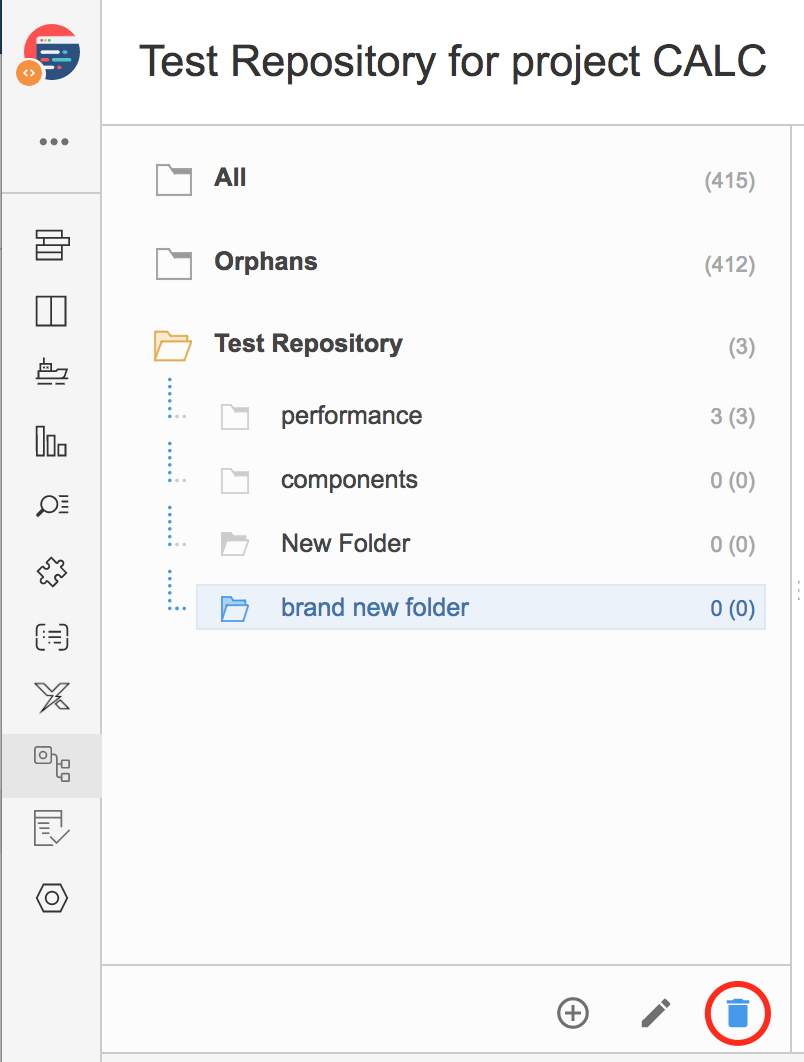Open the backlog icon in sidebar
Screen dimensions: 804x1062
[x=52, y=245]
